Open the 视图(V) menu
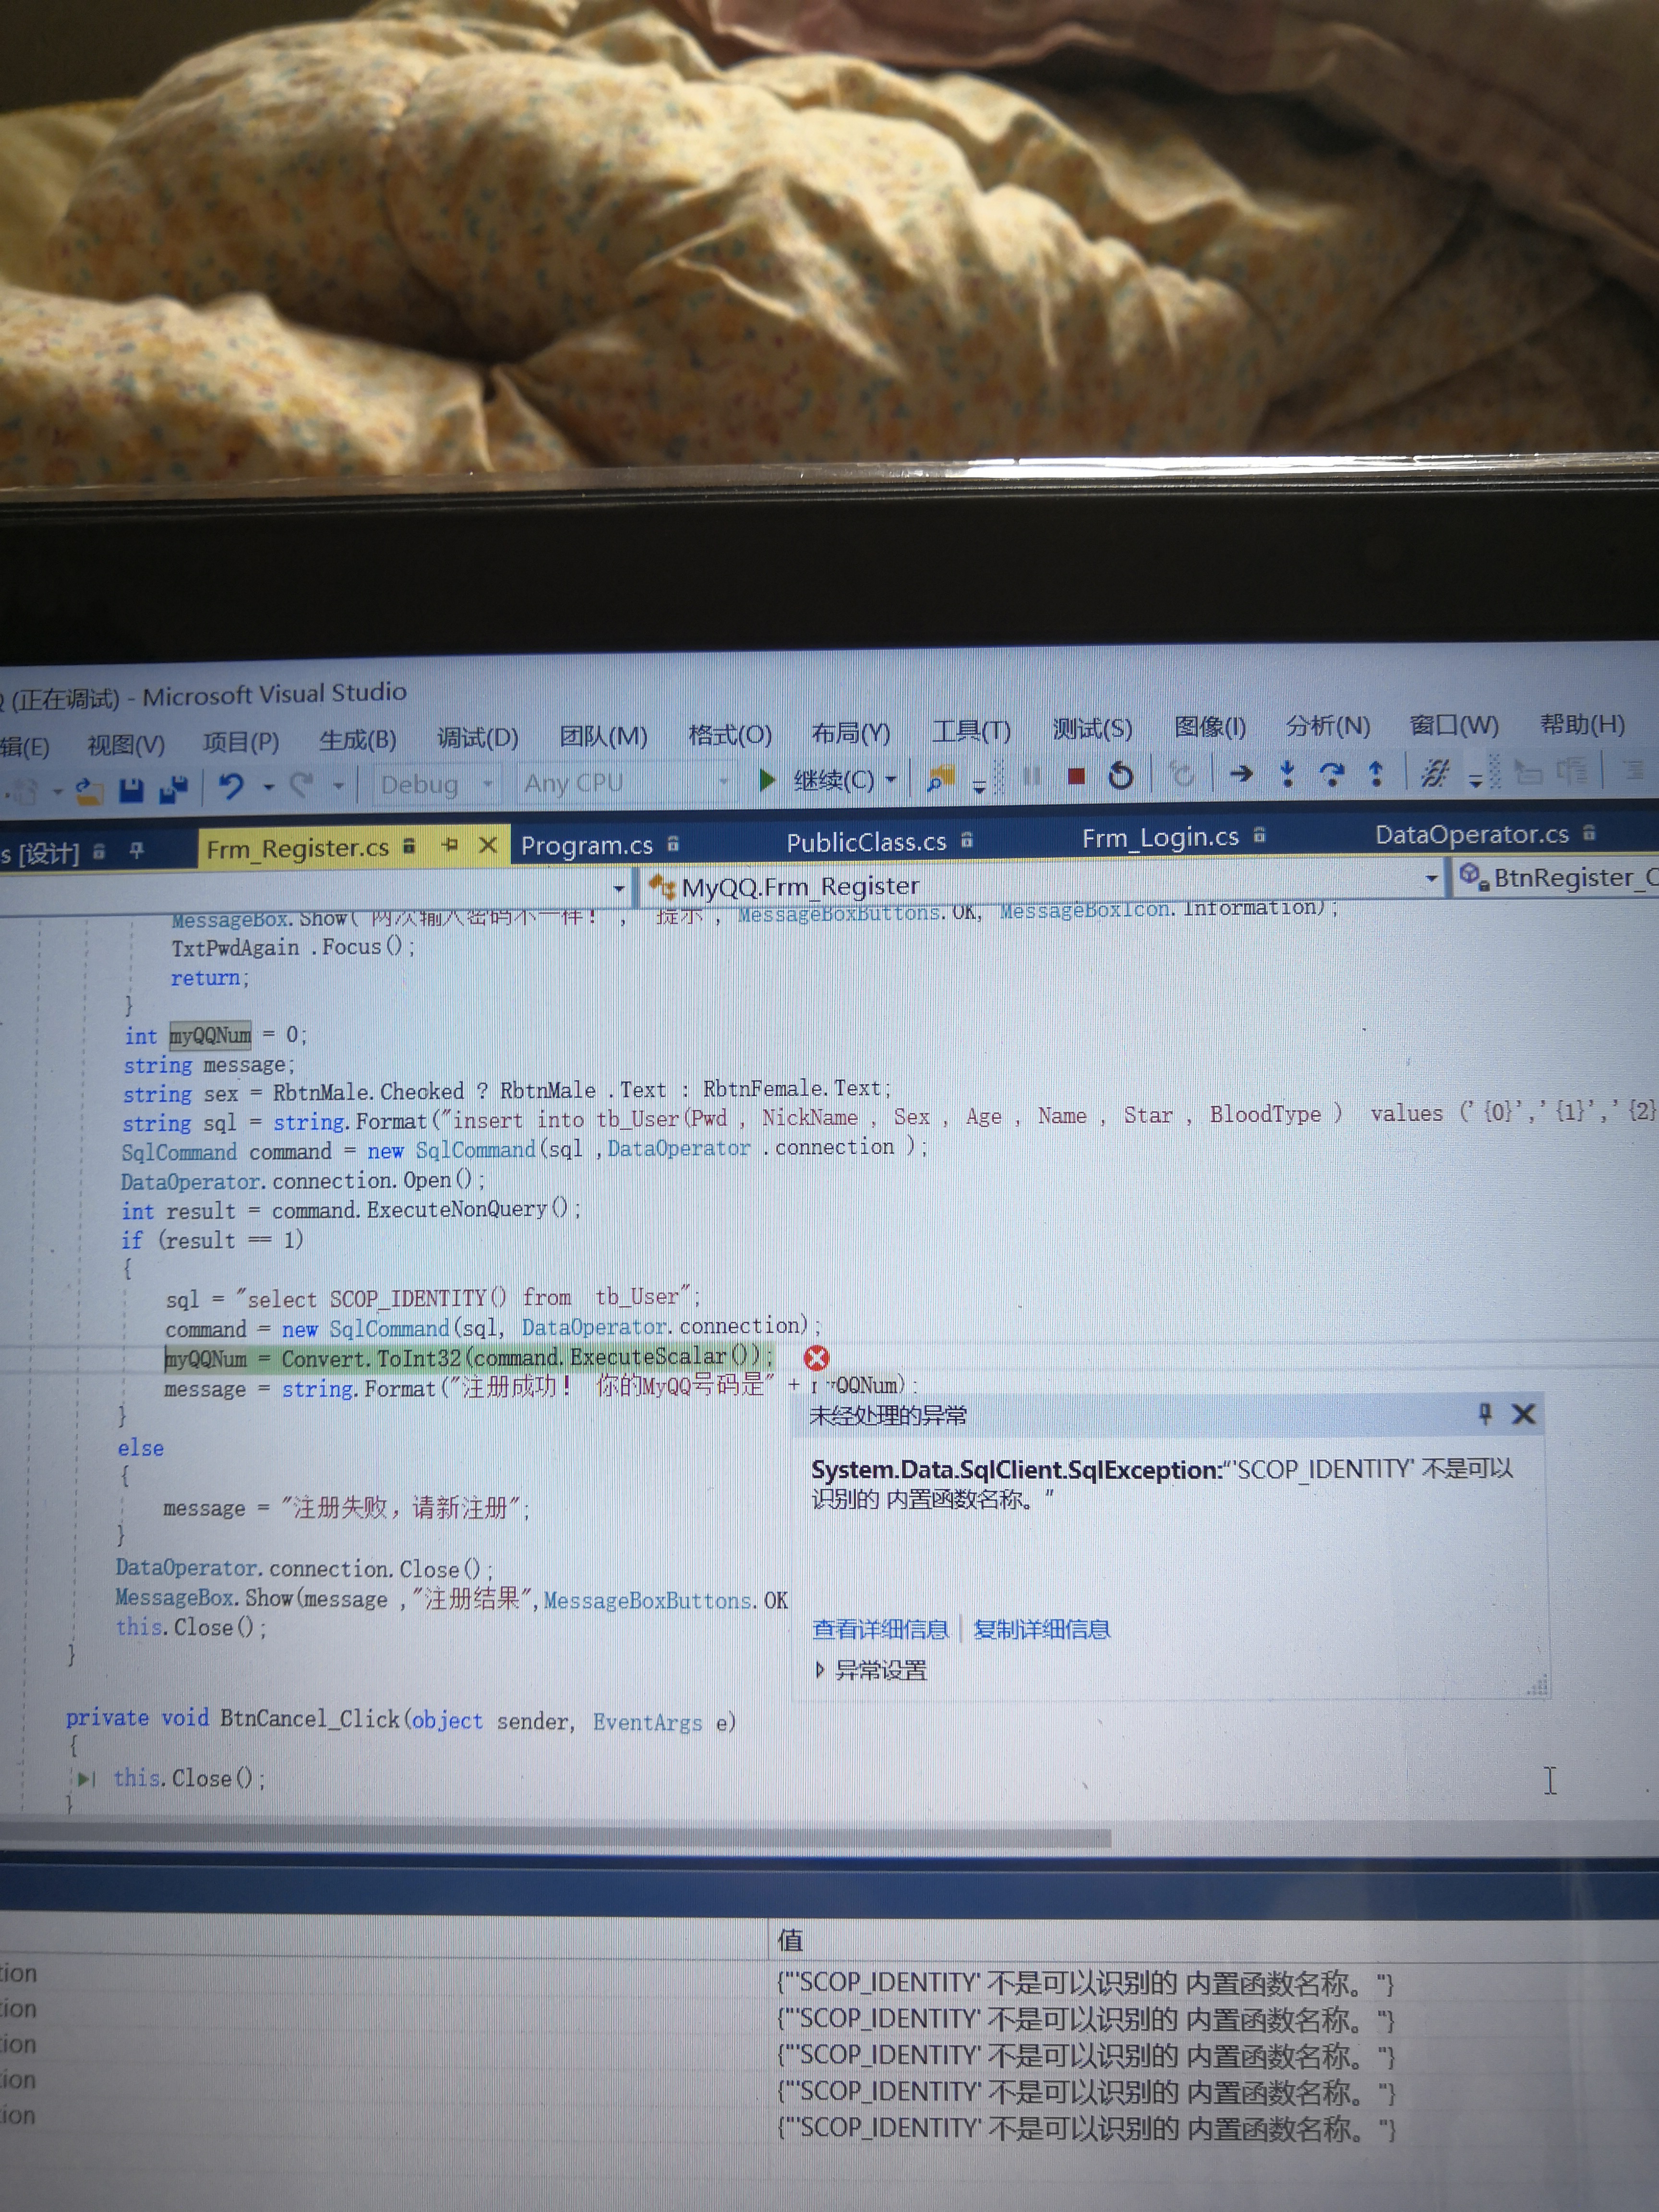Image resolution: width=1659 pixels, height=2212 pixels. (126, 745)
